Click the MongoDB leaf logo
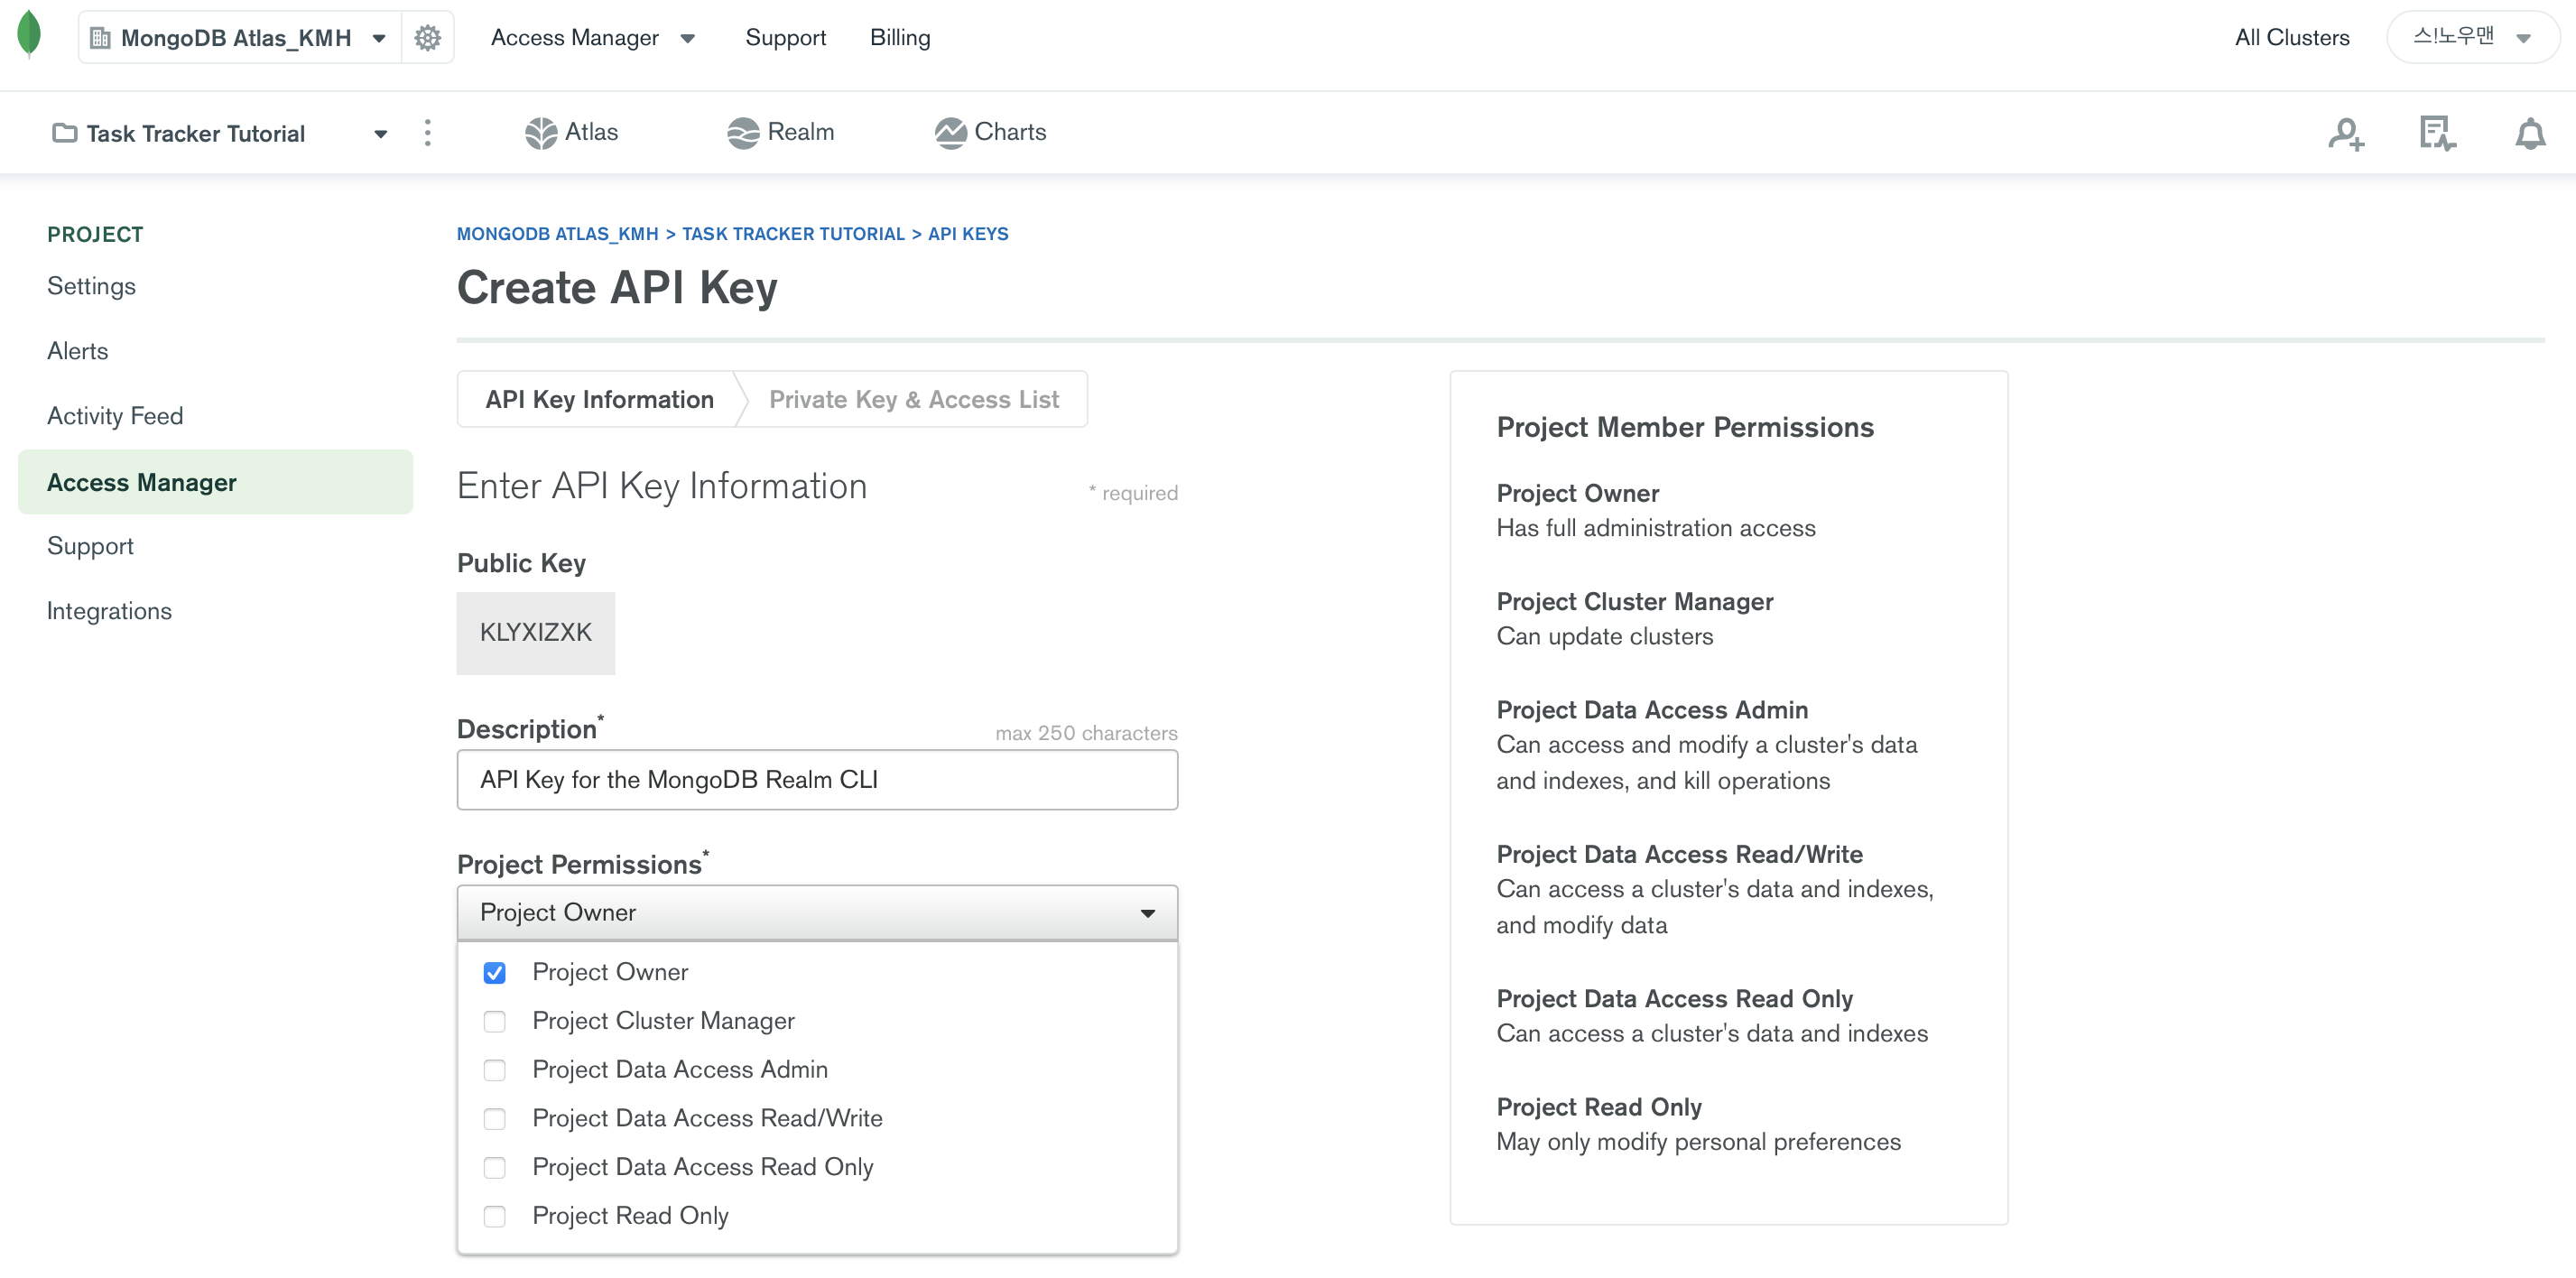This screenshot has height=1278, width=2576. pos(29,34)
